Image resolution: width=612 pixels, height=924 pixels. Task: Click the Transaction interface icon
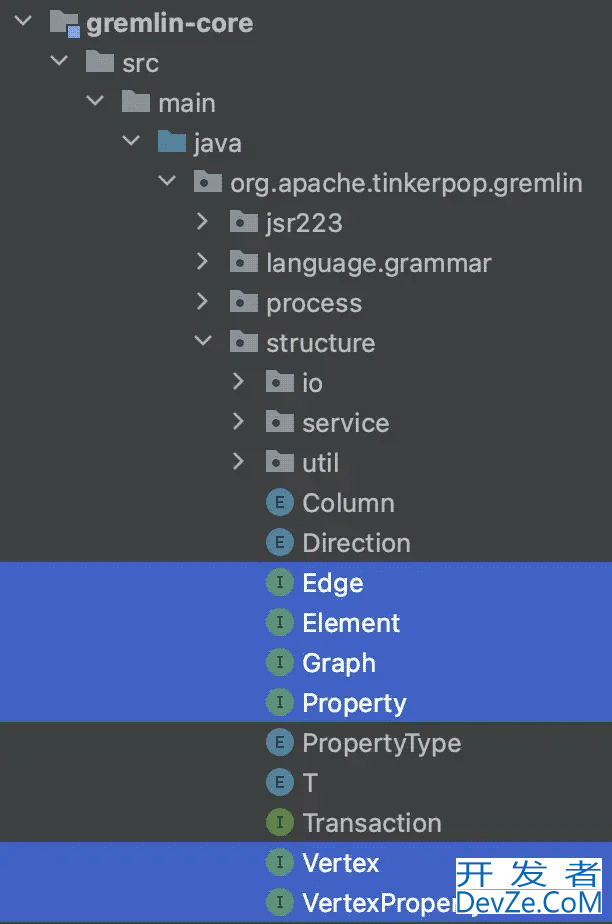point(280,823)
